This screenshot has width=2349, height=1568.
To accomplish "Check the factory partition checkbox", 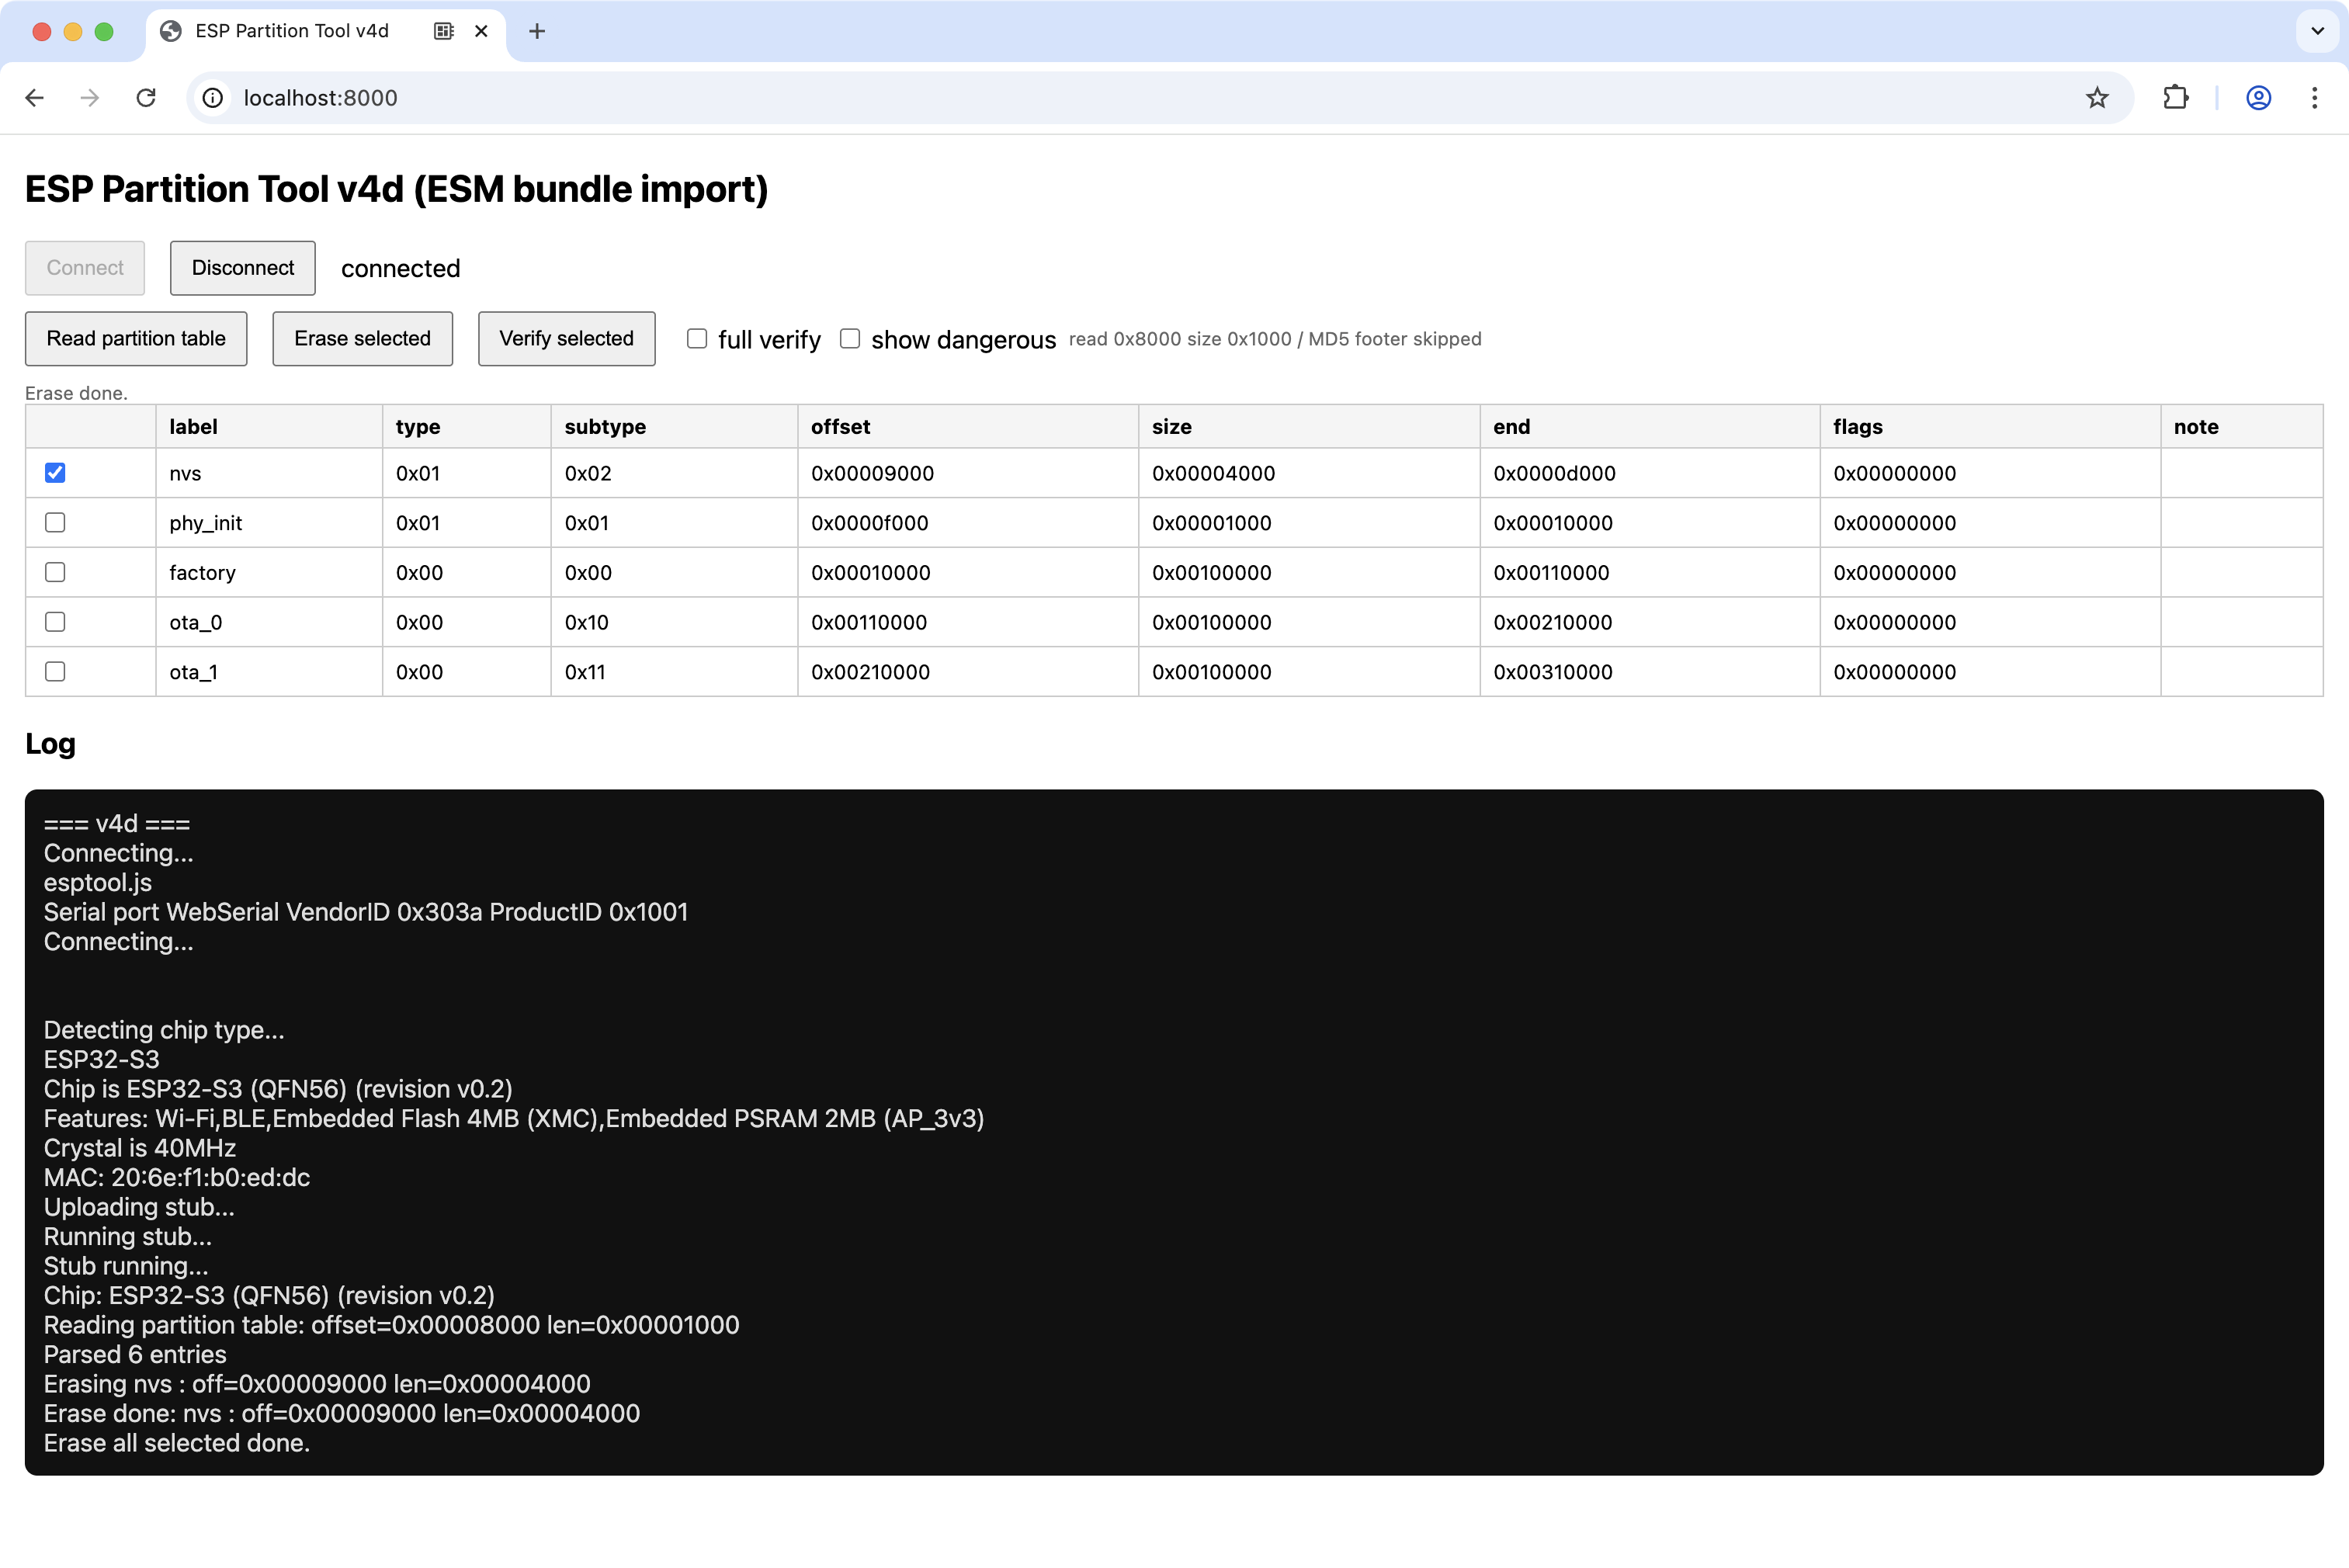I will coord(55,572).
